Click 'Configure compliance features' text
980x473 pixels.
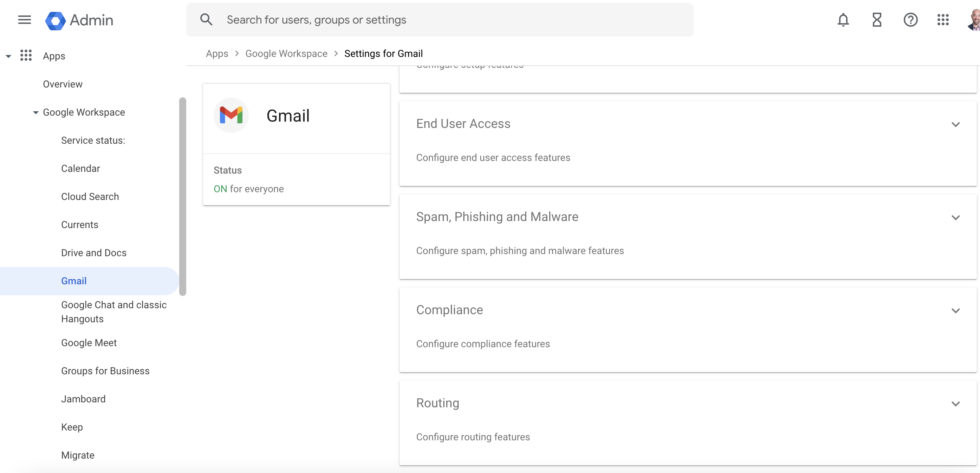483,344
